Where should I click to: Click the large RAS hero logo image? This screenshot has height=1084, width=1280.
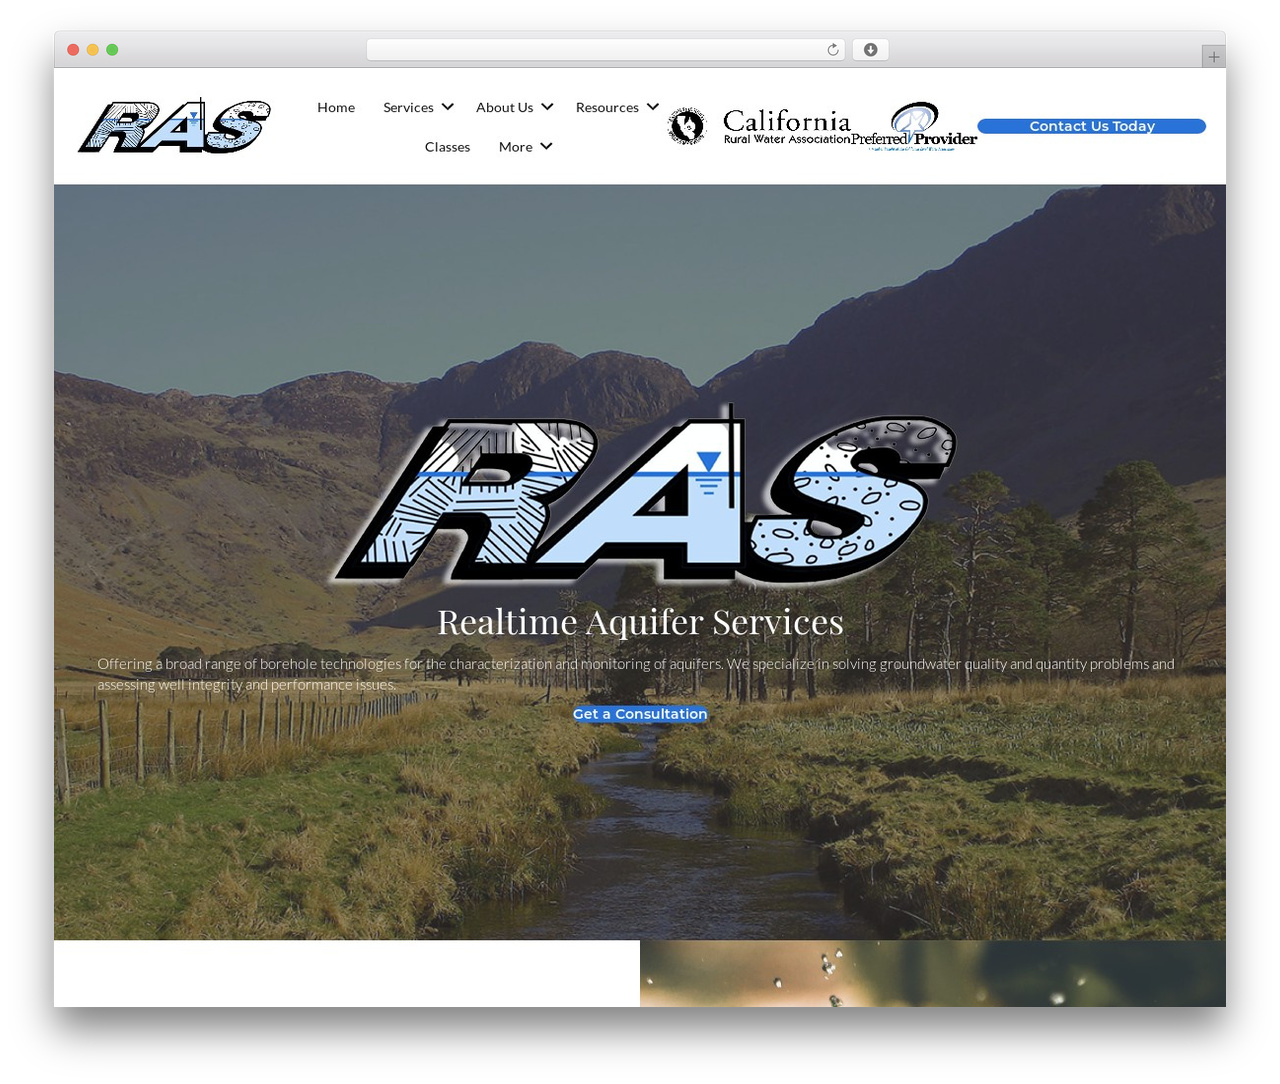(x=644, y=494)
